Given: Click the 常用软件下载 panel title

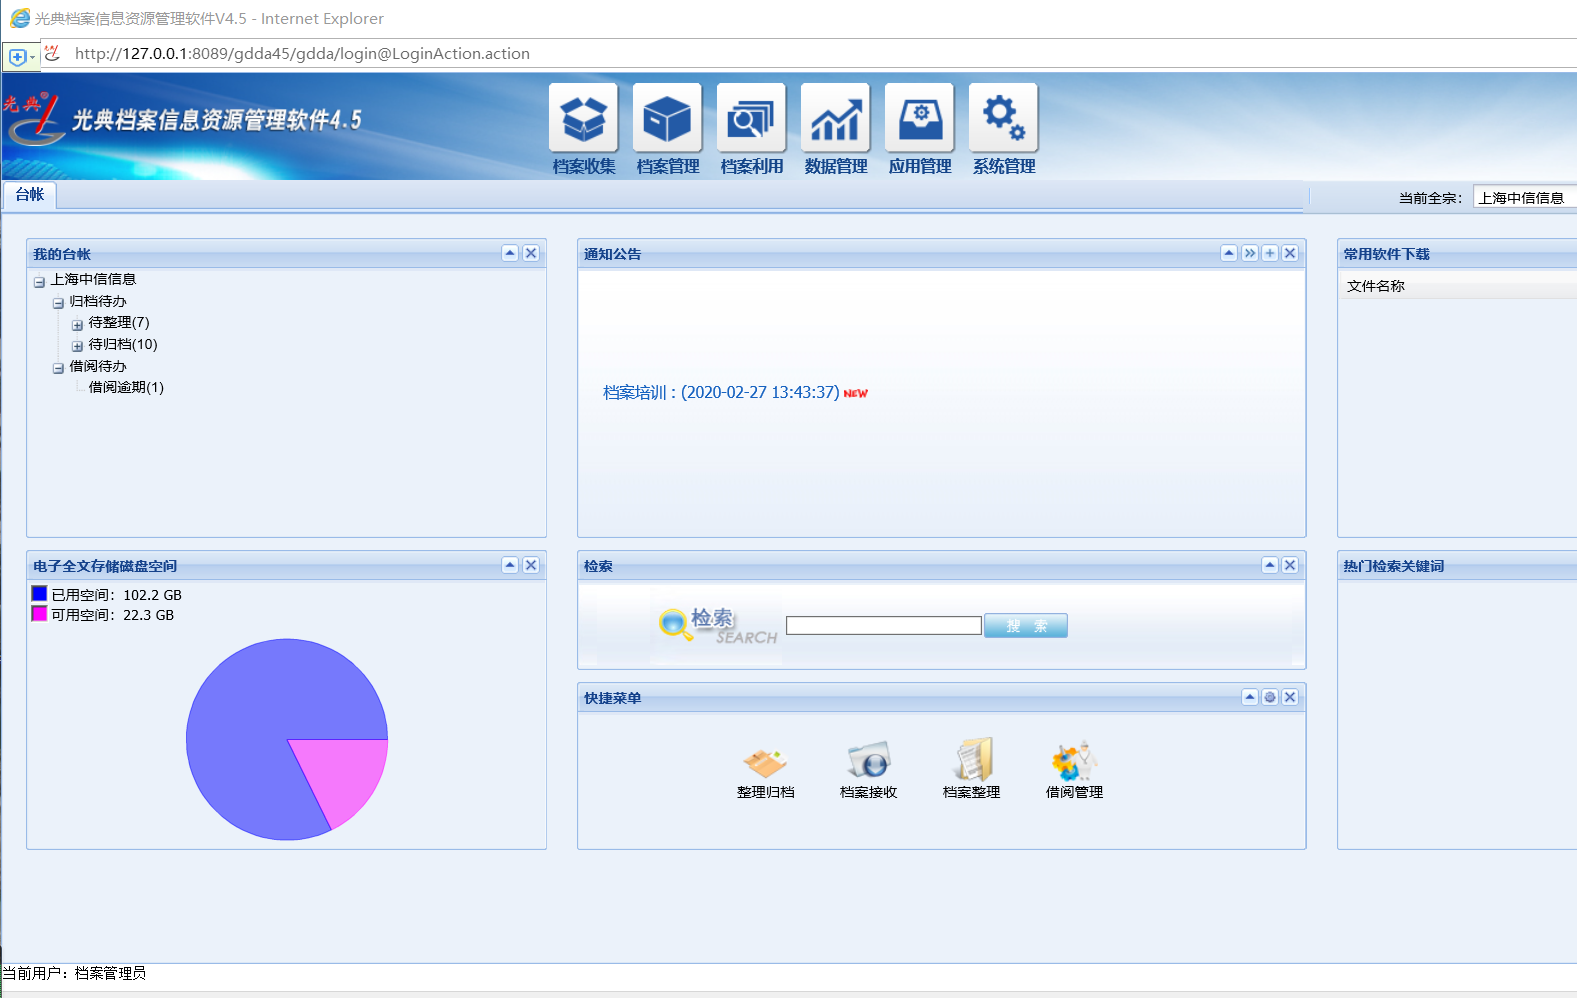Looking at the screenshot, I should (1386, 254).
